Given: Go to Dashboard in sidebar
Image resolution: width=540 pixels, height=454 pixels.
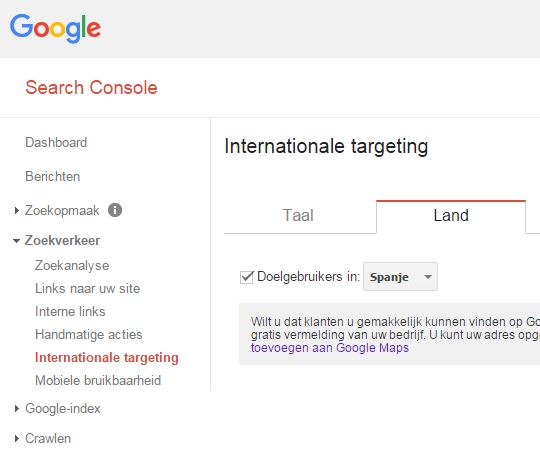Looking at the screenshot, I should click(56, 142).
